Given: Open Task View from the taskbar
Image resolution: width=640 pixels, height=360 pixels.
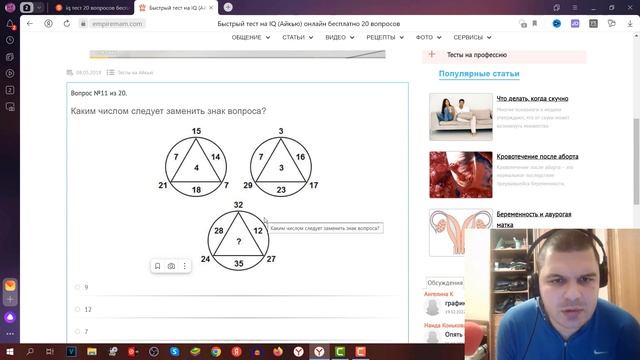Looking at the screenshot, I should coord(50,351).
